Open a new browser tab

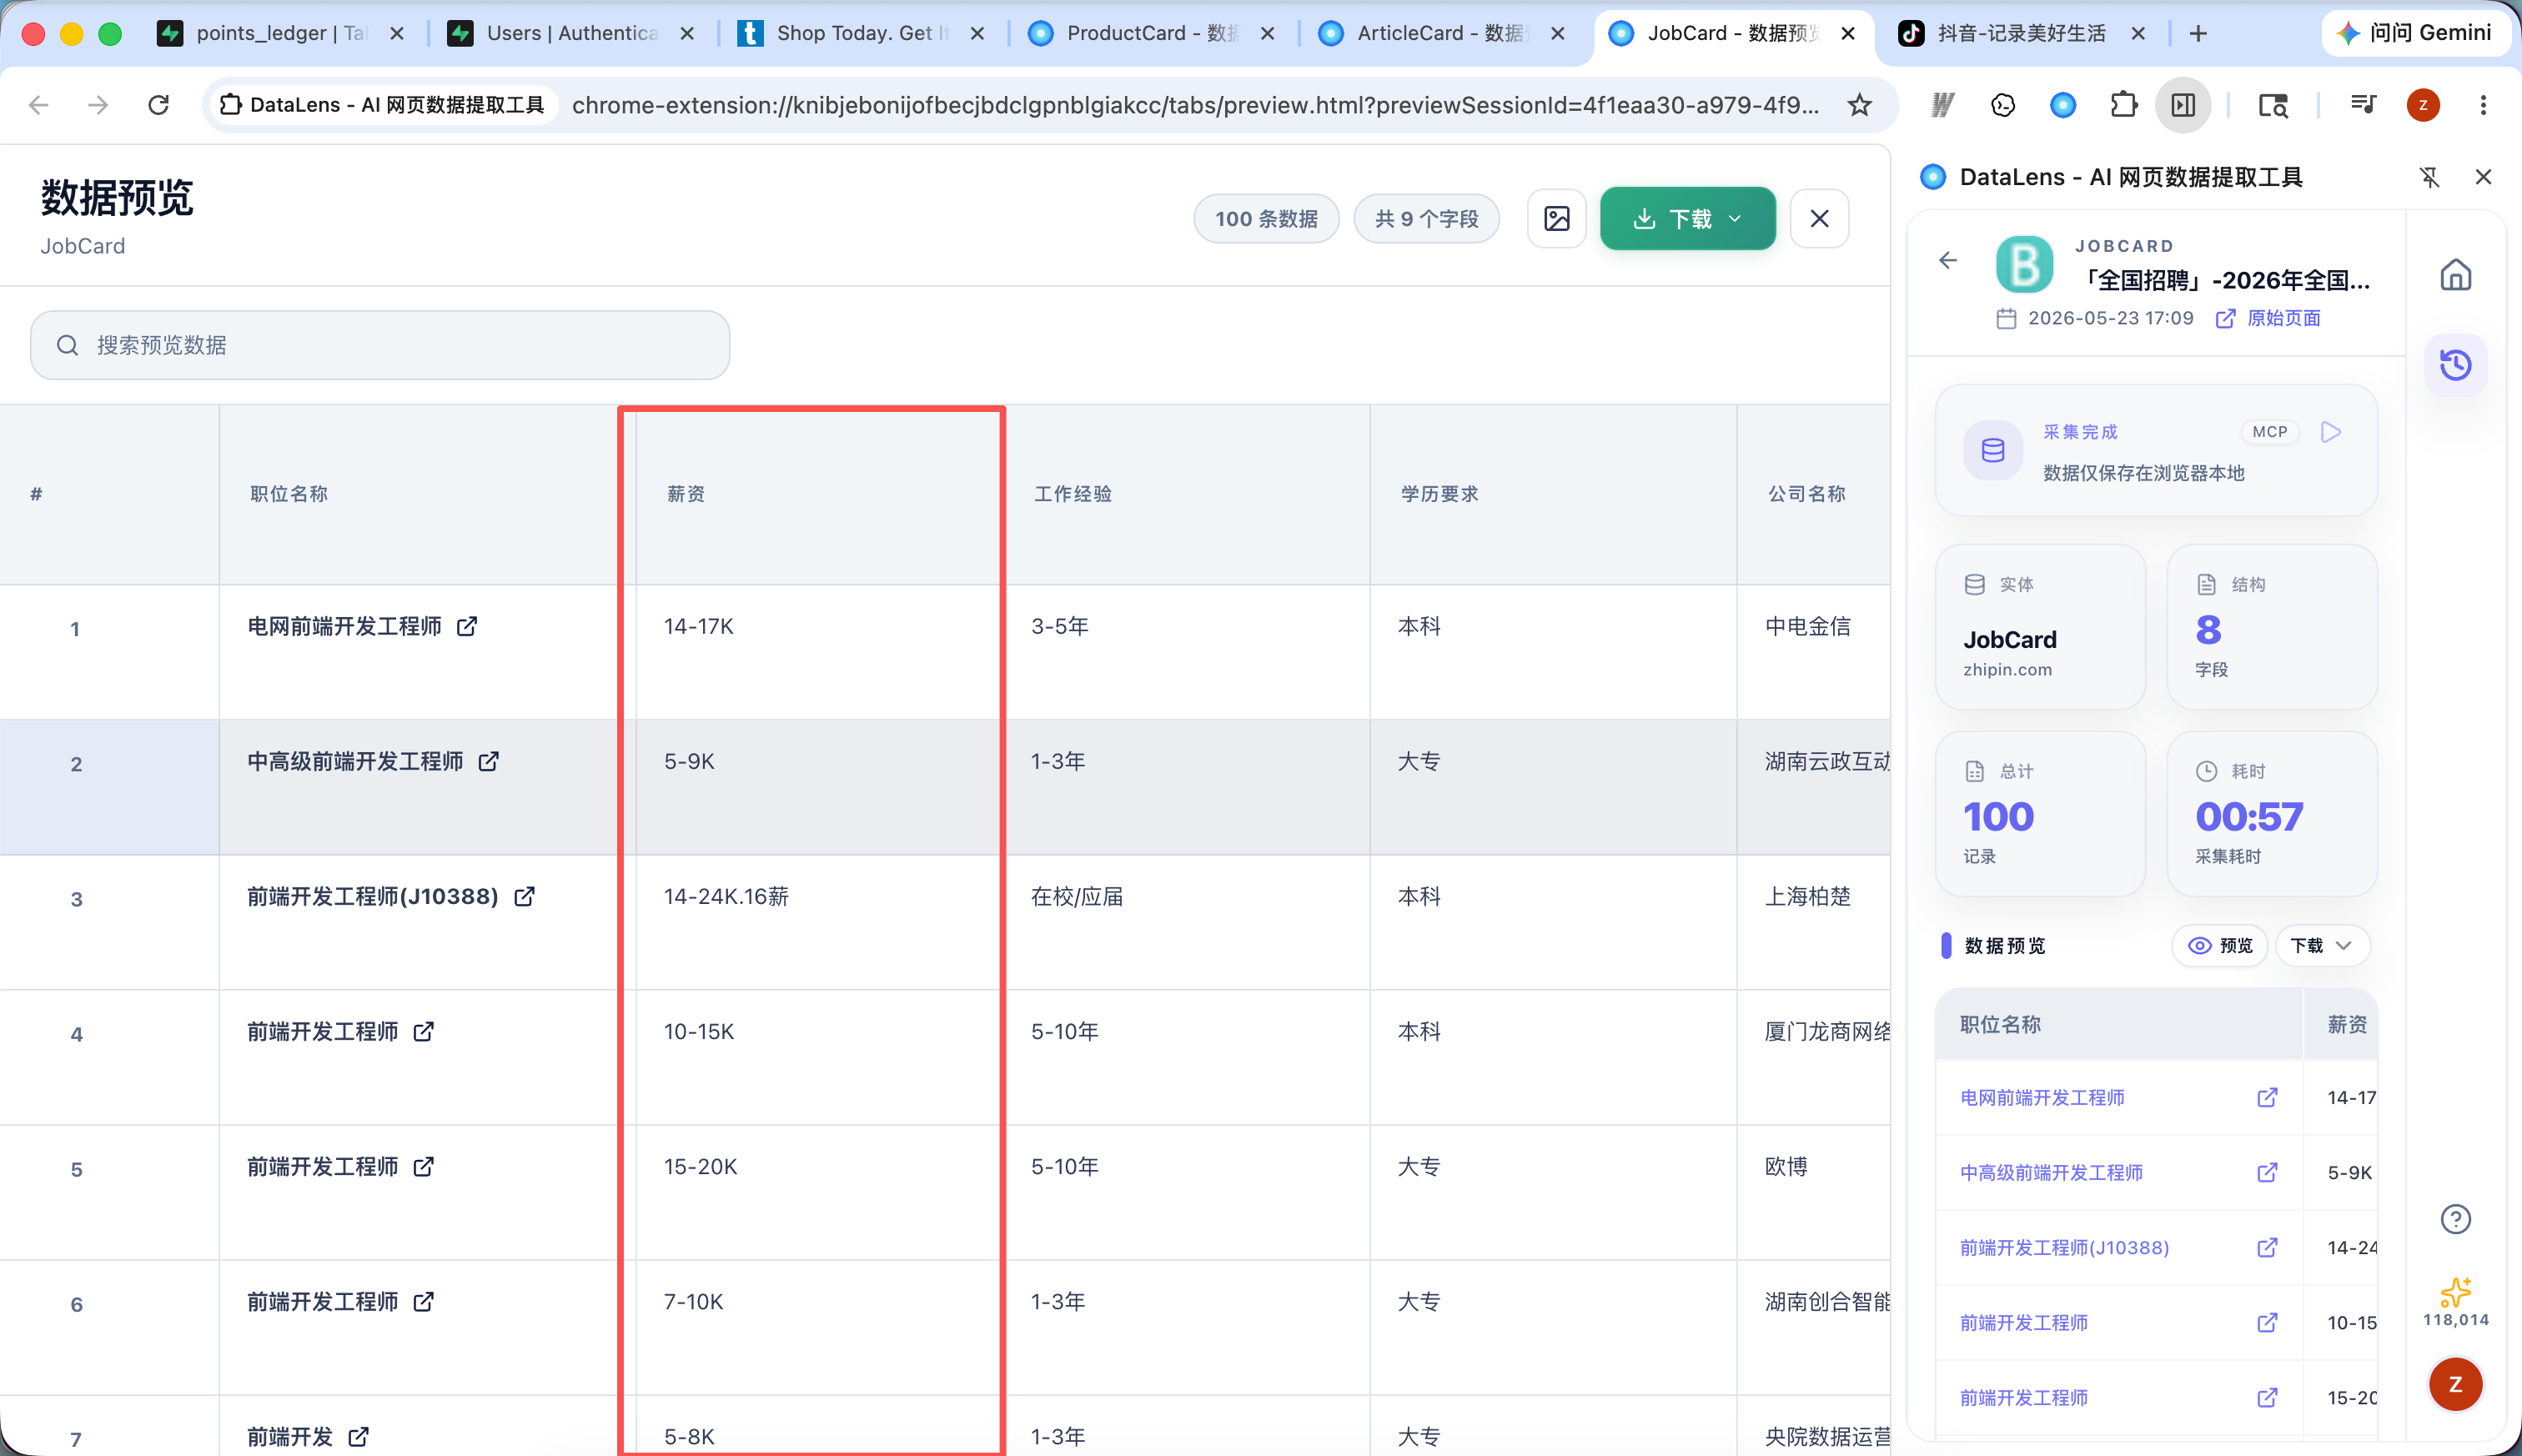click(x=2198, y=33)
